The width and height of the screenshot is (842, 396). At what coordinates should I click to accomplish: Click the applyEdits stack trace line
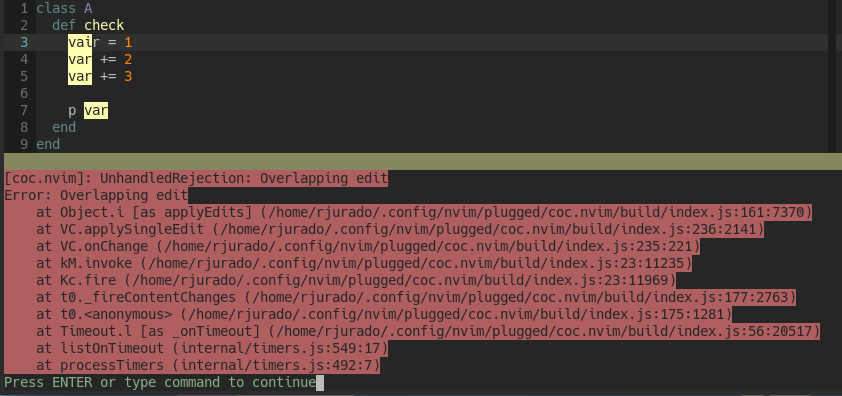click(424, 213)
